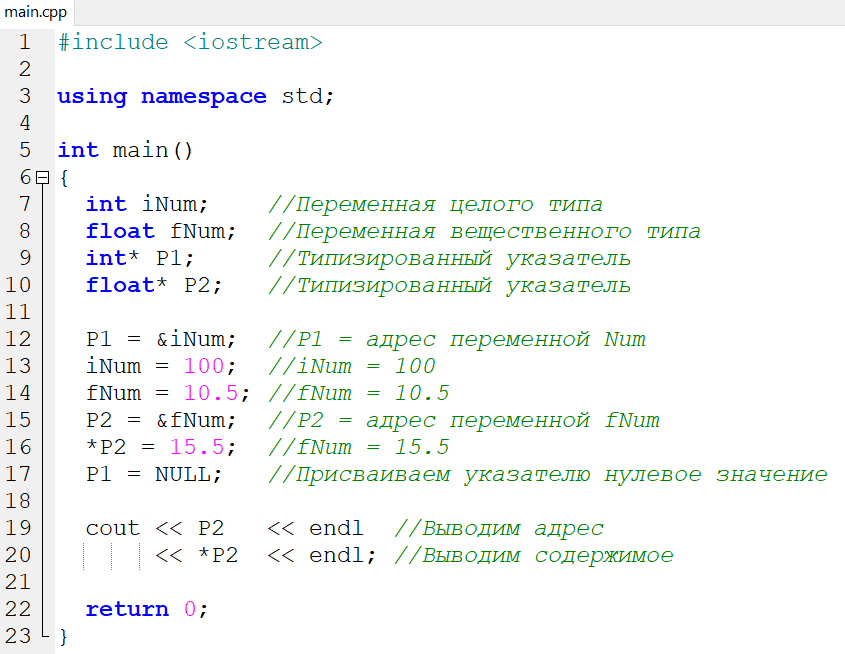Viewport: 845px width, 654px height.
Task: Click 'fNum;' declaration on line 8
Action: click(203, 231)
